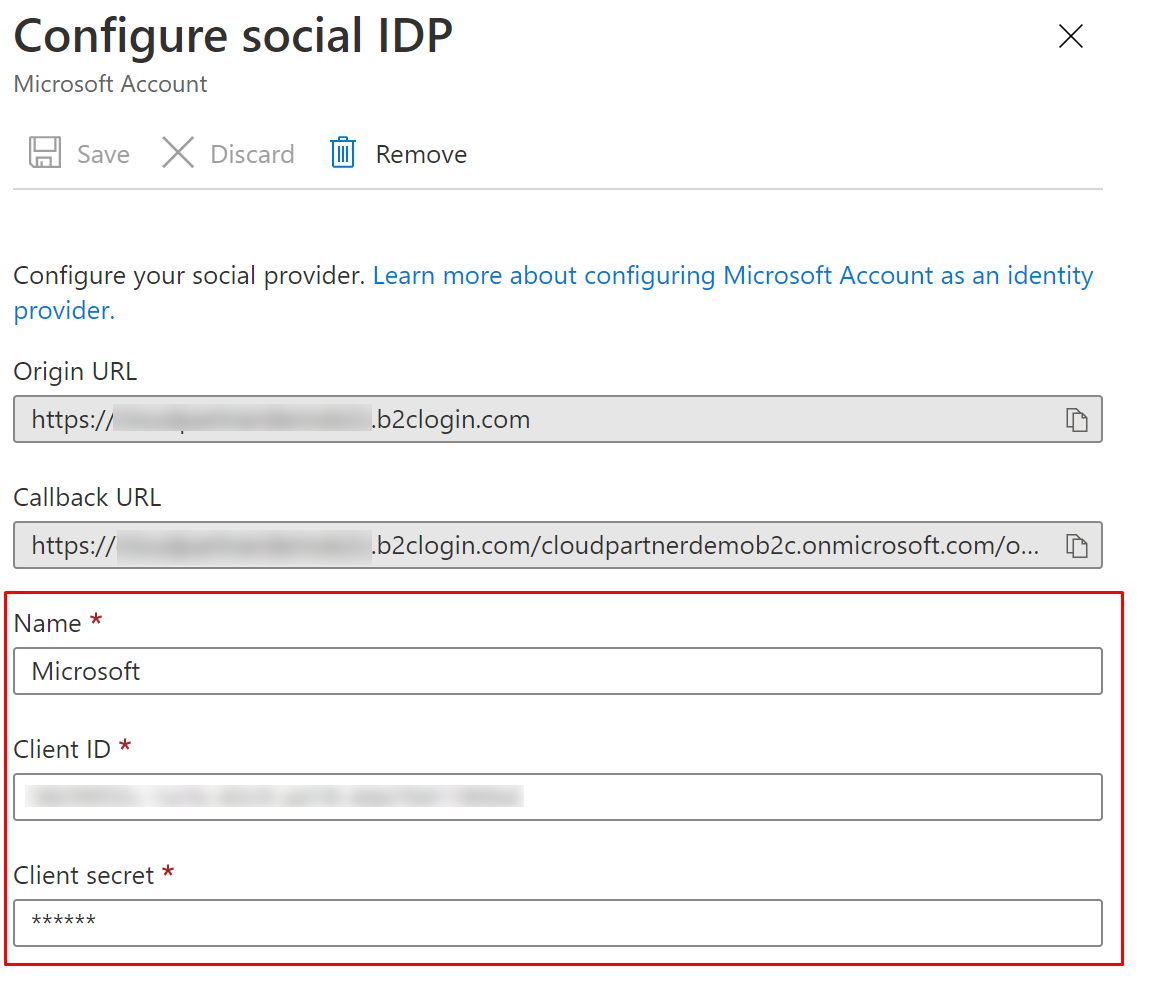Click the Client ID field label
Screen dimensions: 1149x987
[62, 749]
